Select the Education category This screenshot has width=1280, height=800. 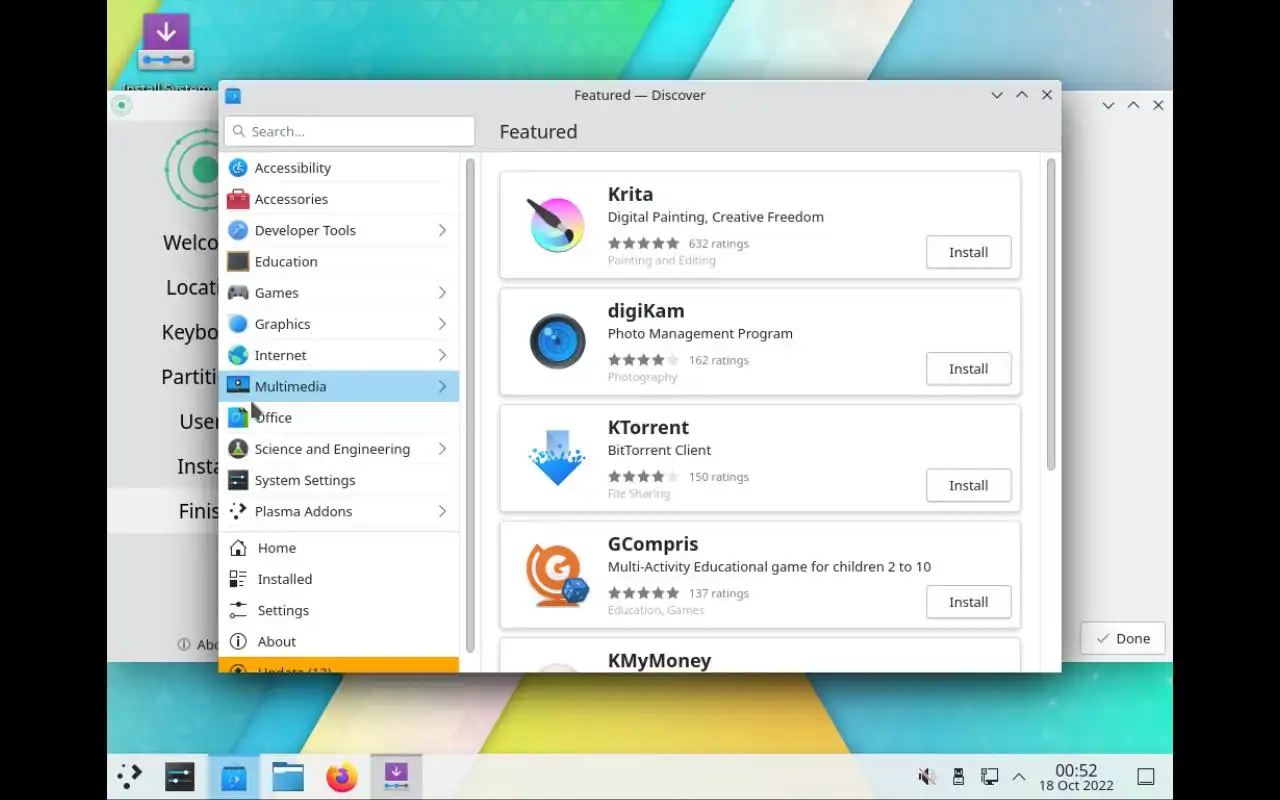coord(339,262)
